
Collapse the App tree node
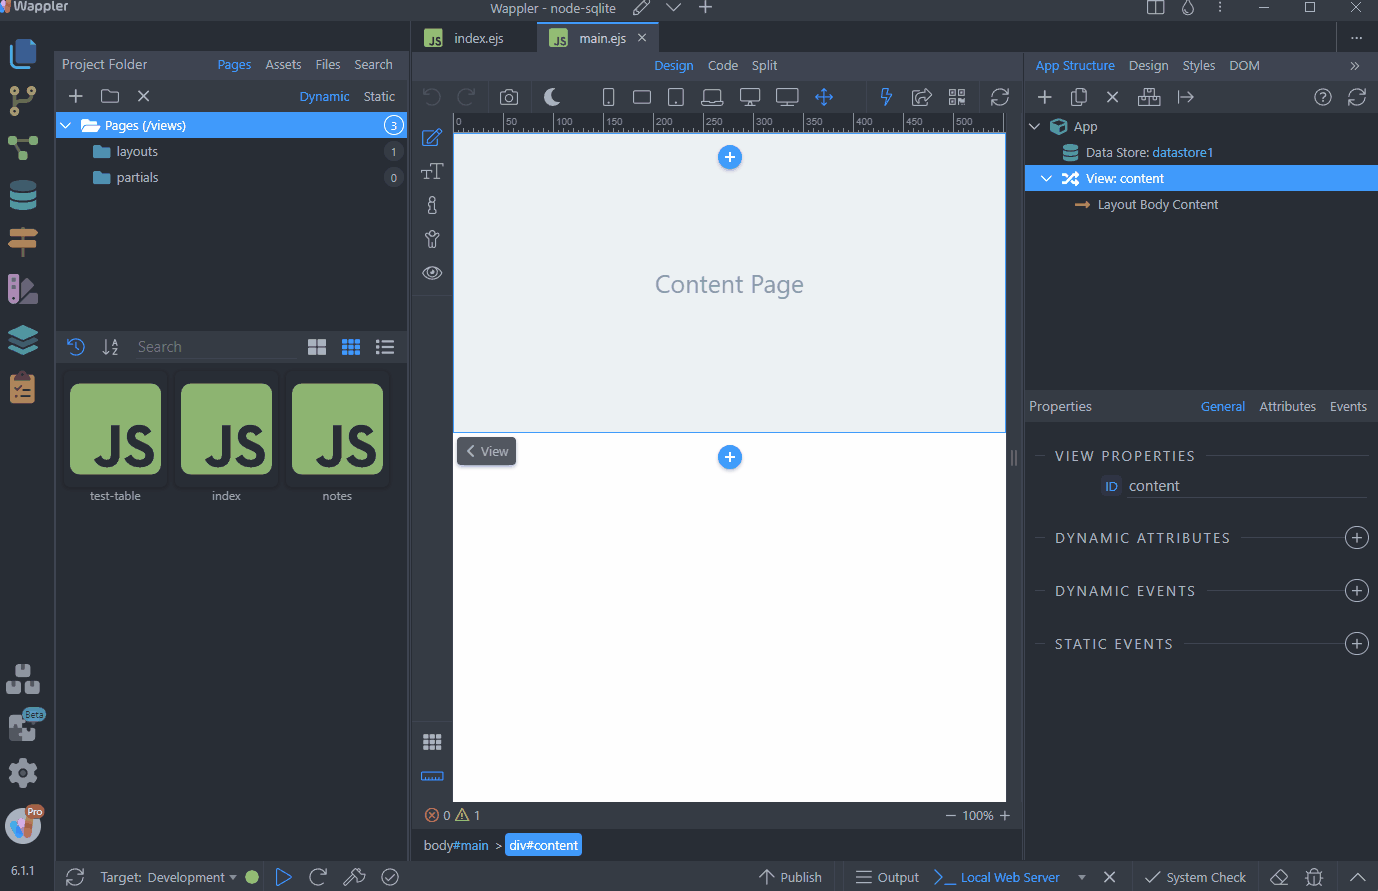(1035, 127)
